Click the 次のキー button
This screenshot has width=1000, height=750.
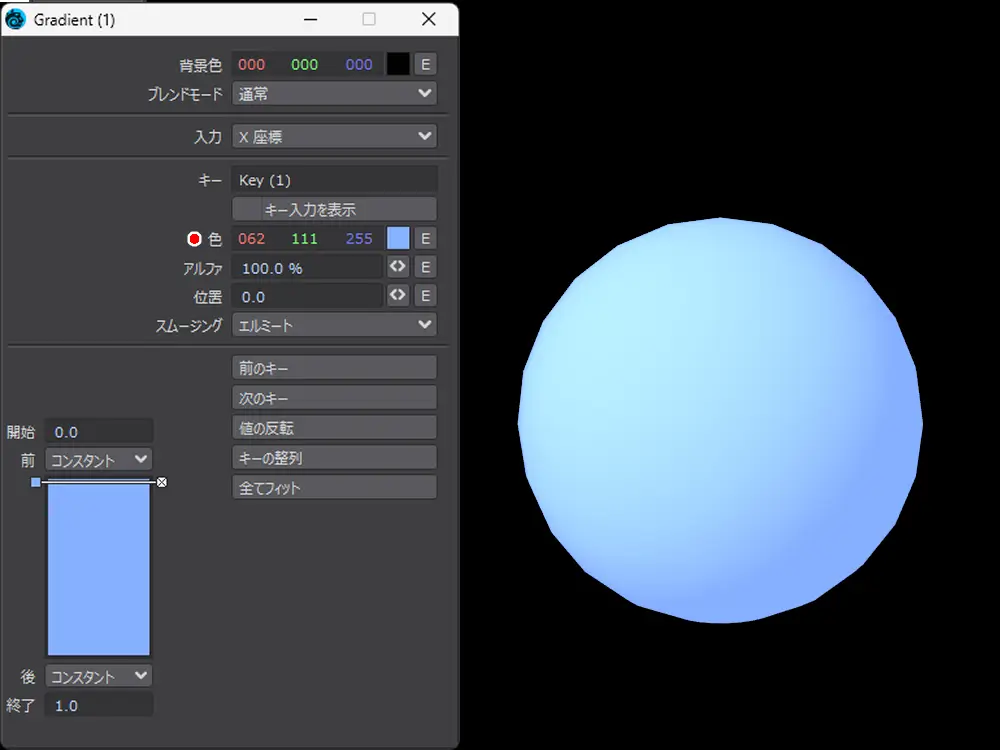(x=334, y=398)
